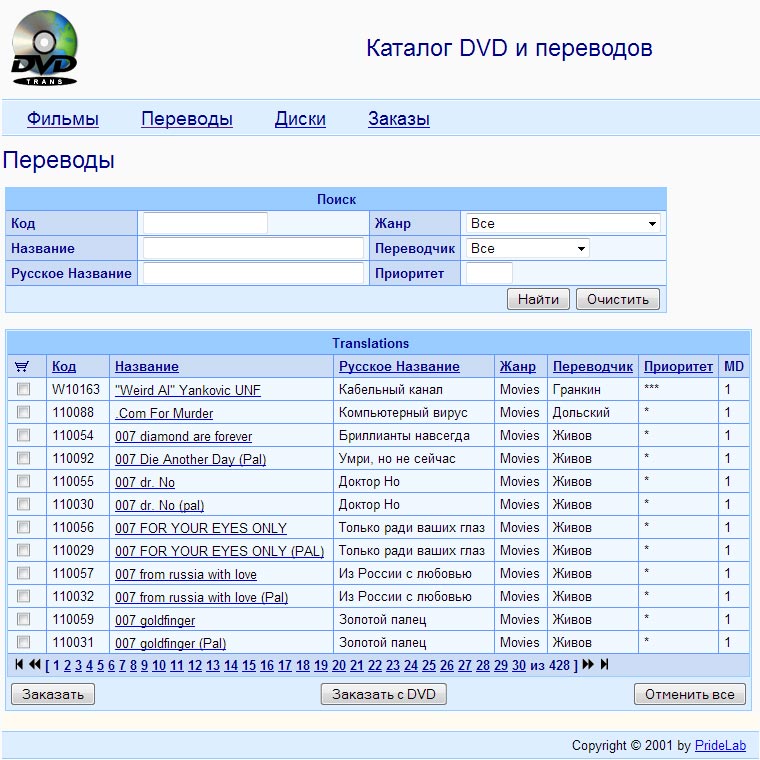Image resolution: width=760 pixels, height=760 pixels.
Task: Go to page 2
Action: [x=67, y=665]
